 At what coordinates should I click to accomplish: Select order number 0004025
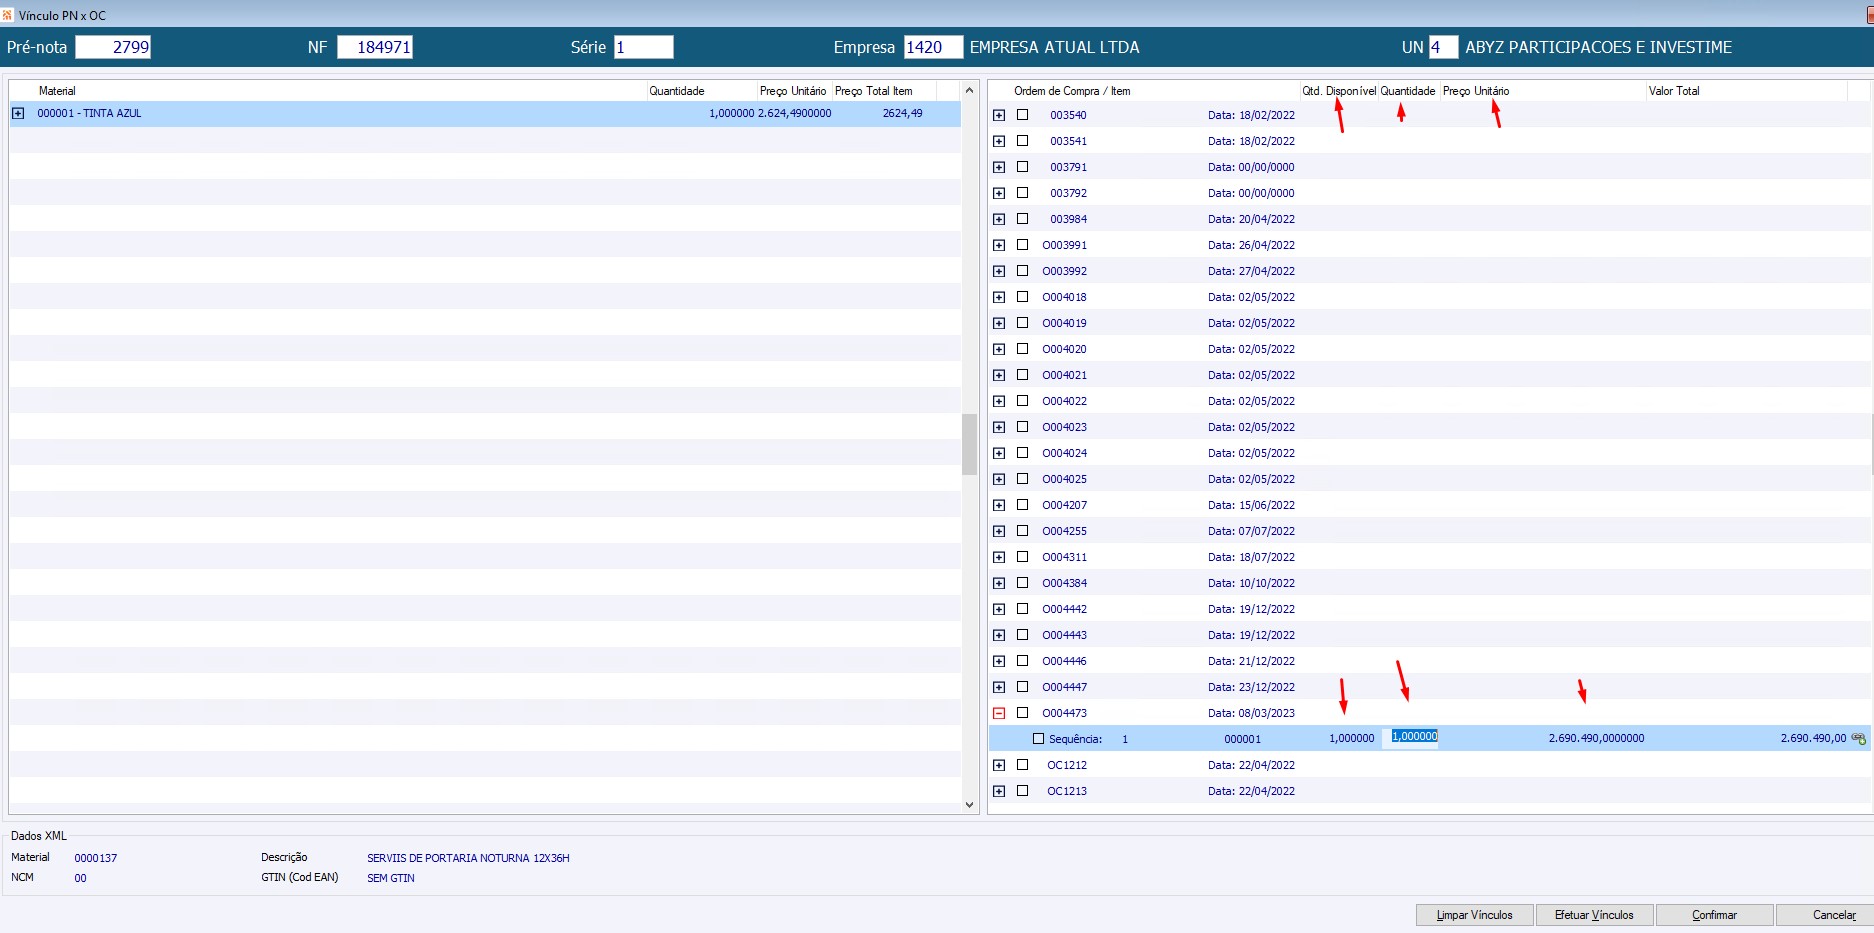point(1064,479)
